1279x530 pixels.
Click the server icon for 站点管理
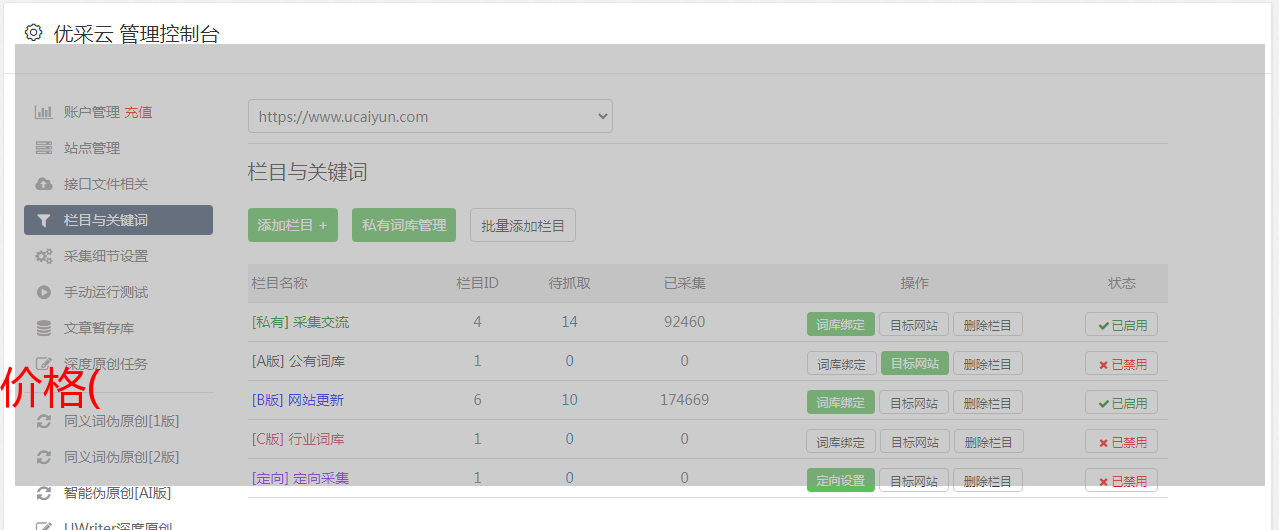coord(44,148)
